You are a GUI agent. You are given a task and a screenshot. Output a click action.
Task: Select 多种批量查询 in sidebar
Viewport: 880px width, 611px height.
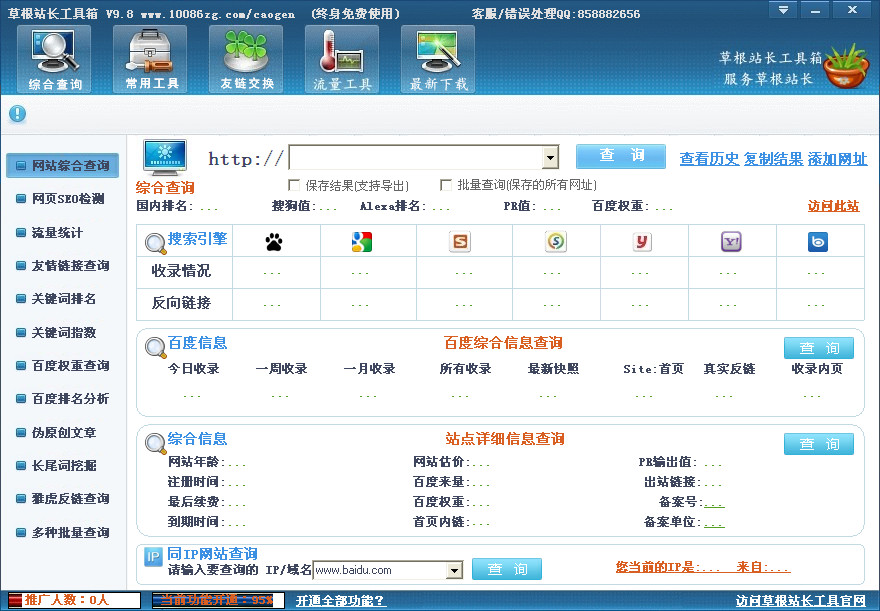[62, 532]
